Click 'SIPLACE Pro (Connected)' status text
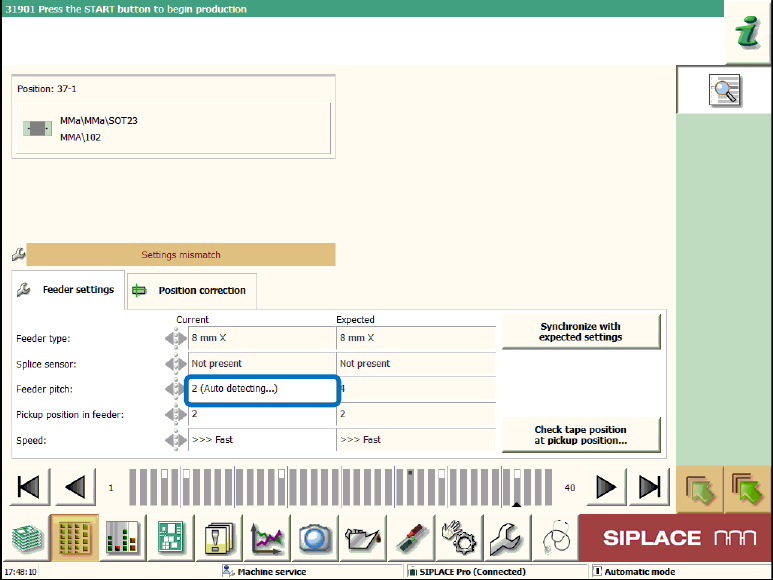 [x=472, y=572]
